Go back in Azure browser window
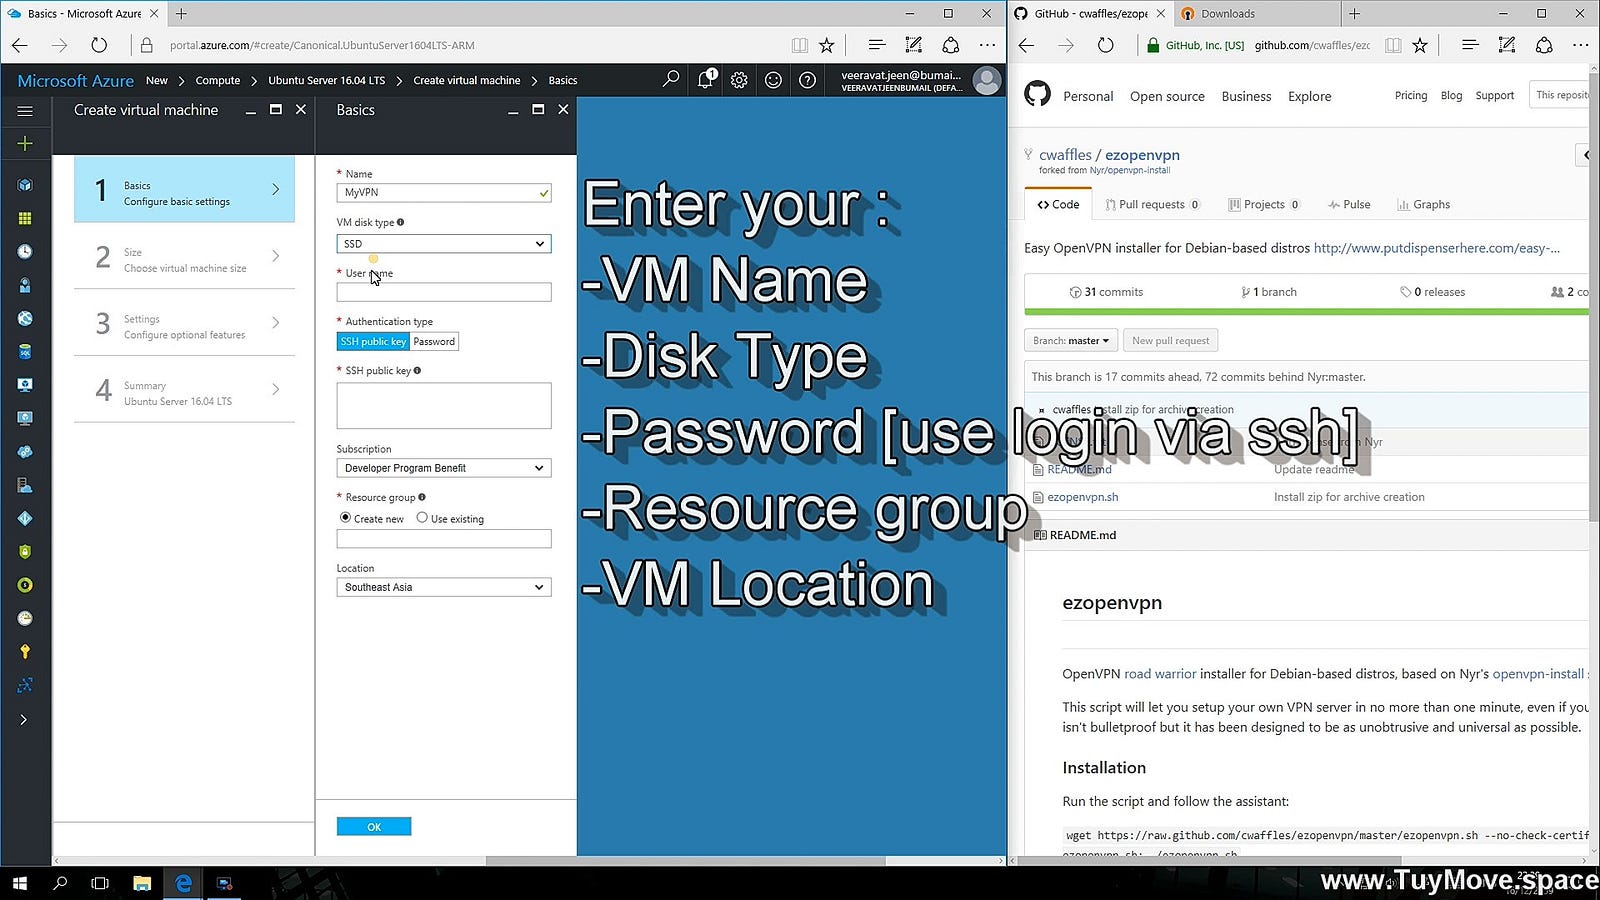This screenshot has width=1600, height=900. (x=20, y=45)
